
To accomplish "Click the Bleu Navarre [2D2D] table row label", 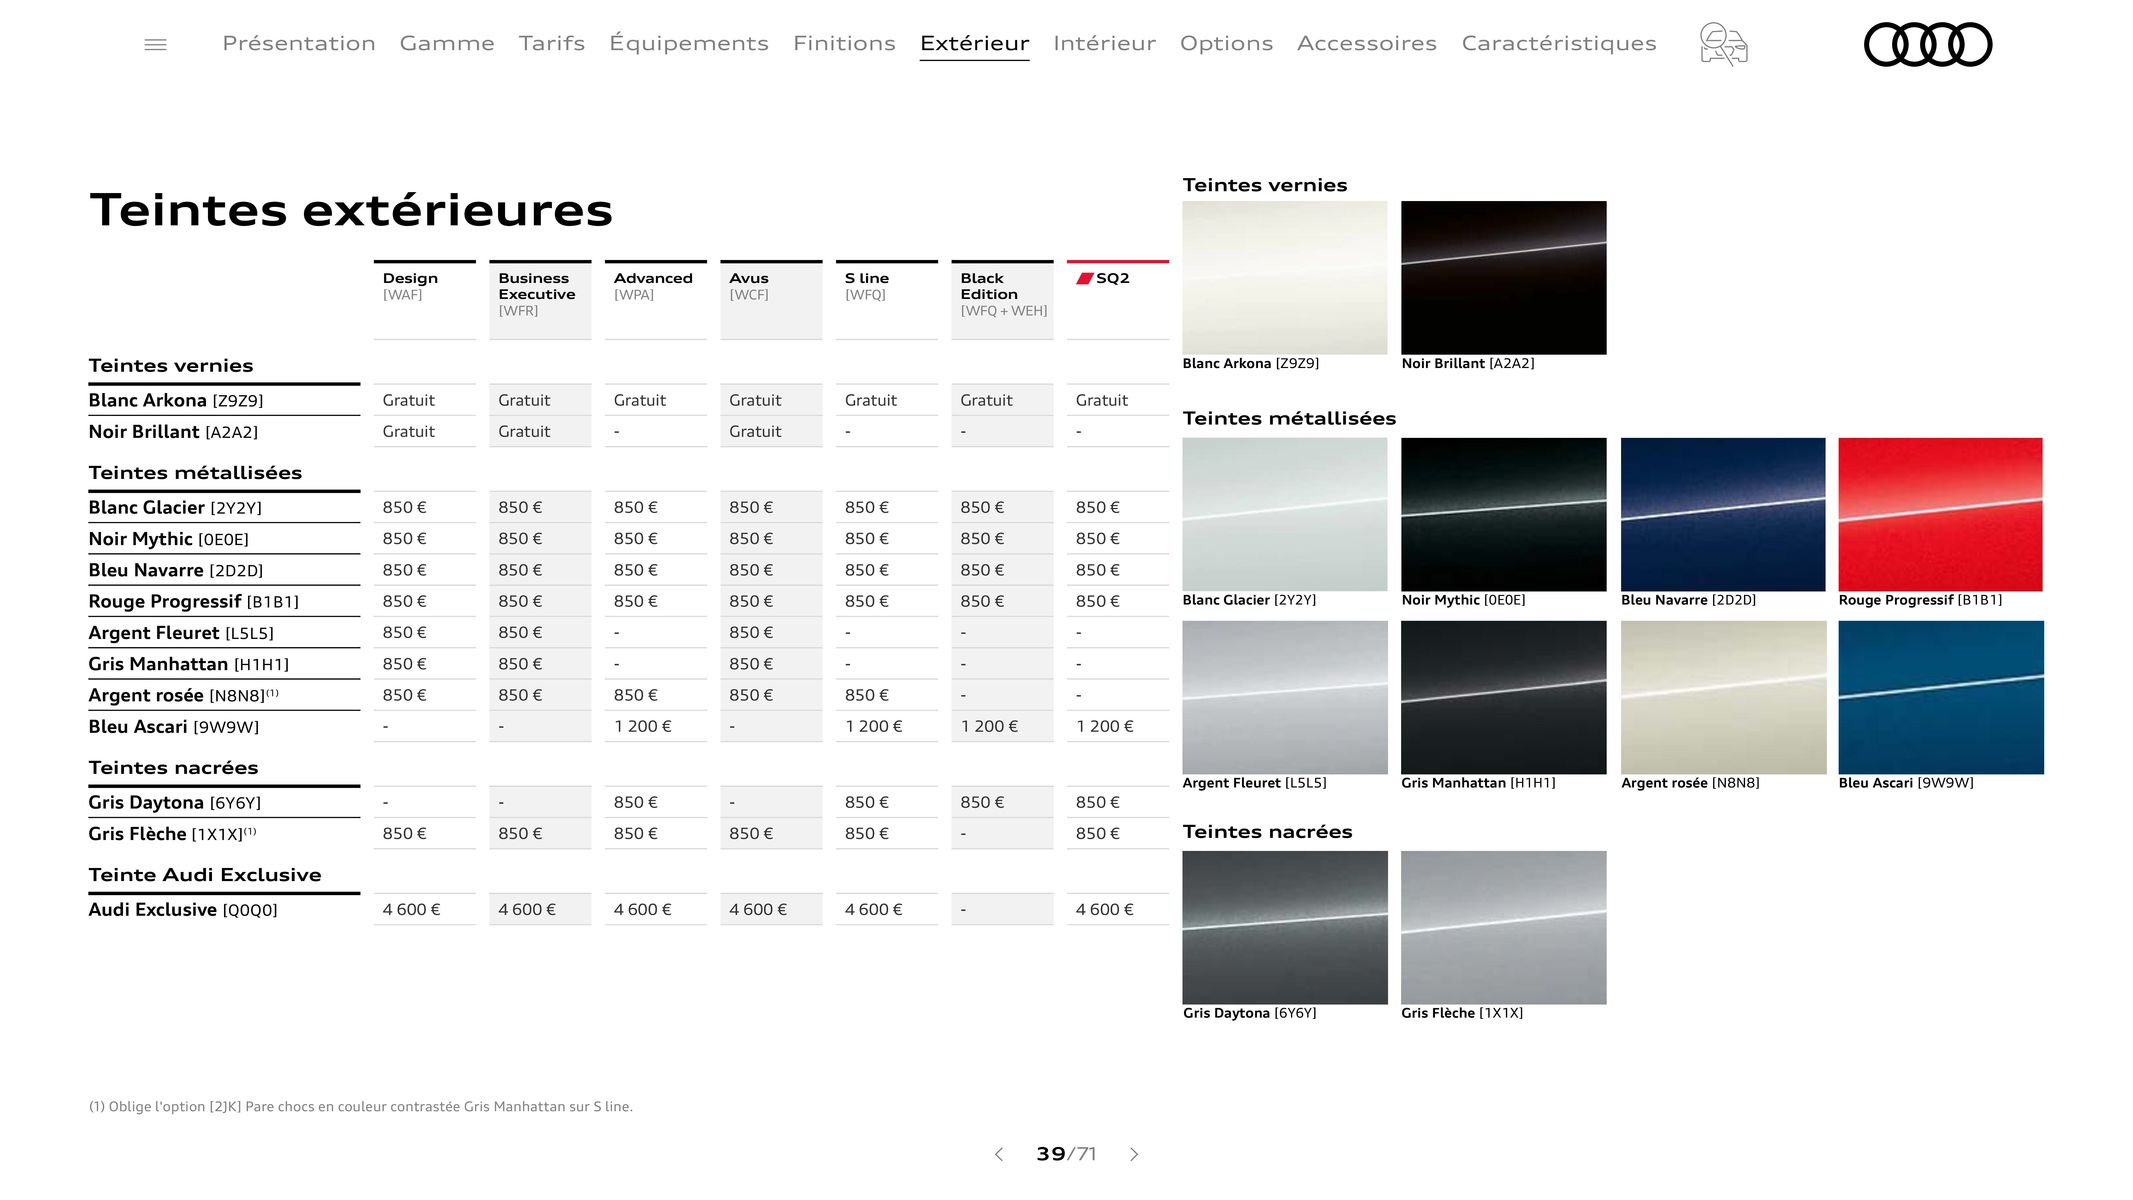I will coord(176,570).
